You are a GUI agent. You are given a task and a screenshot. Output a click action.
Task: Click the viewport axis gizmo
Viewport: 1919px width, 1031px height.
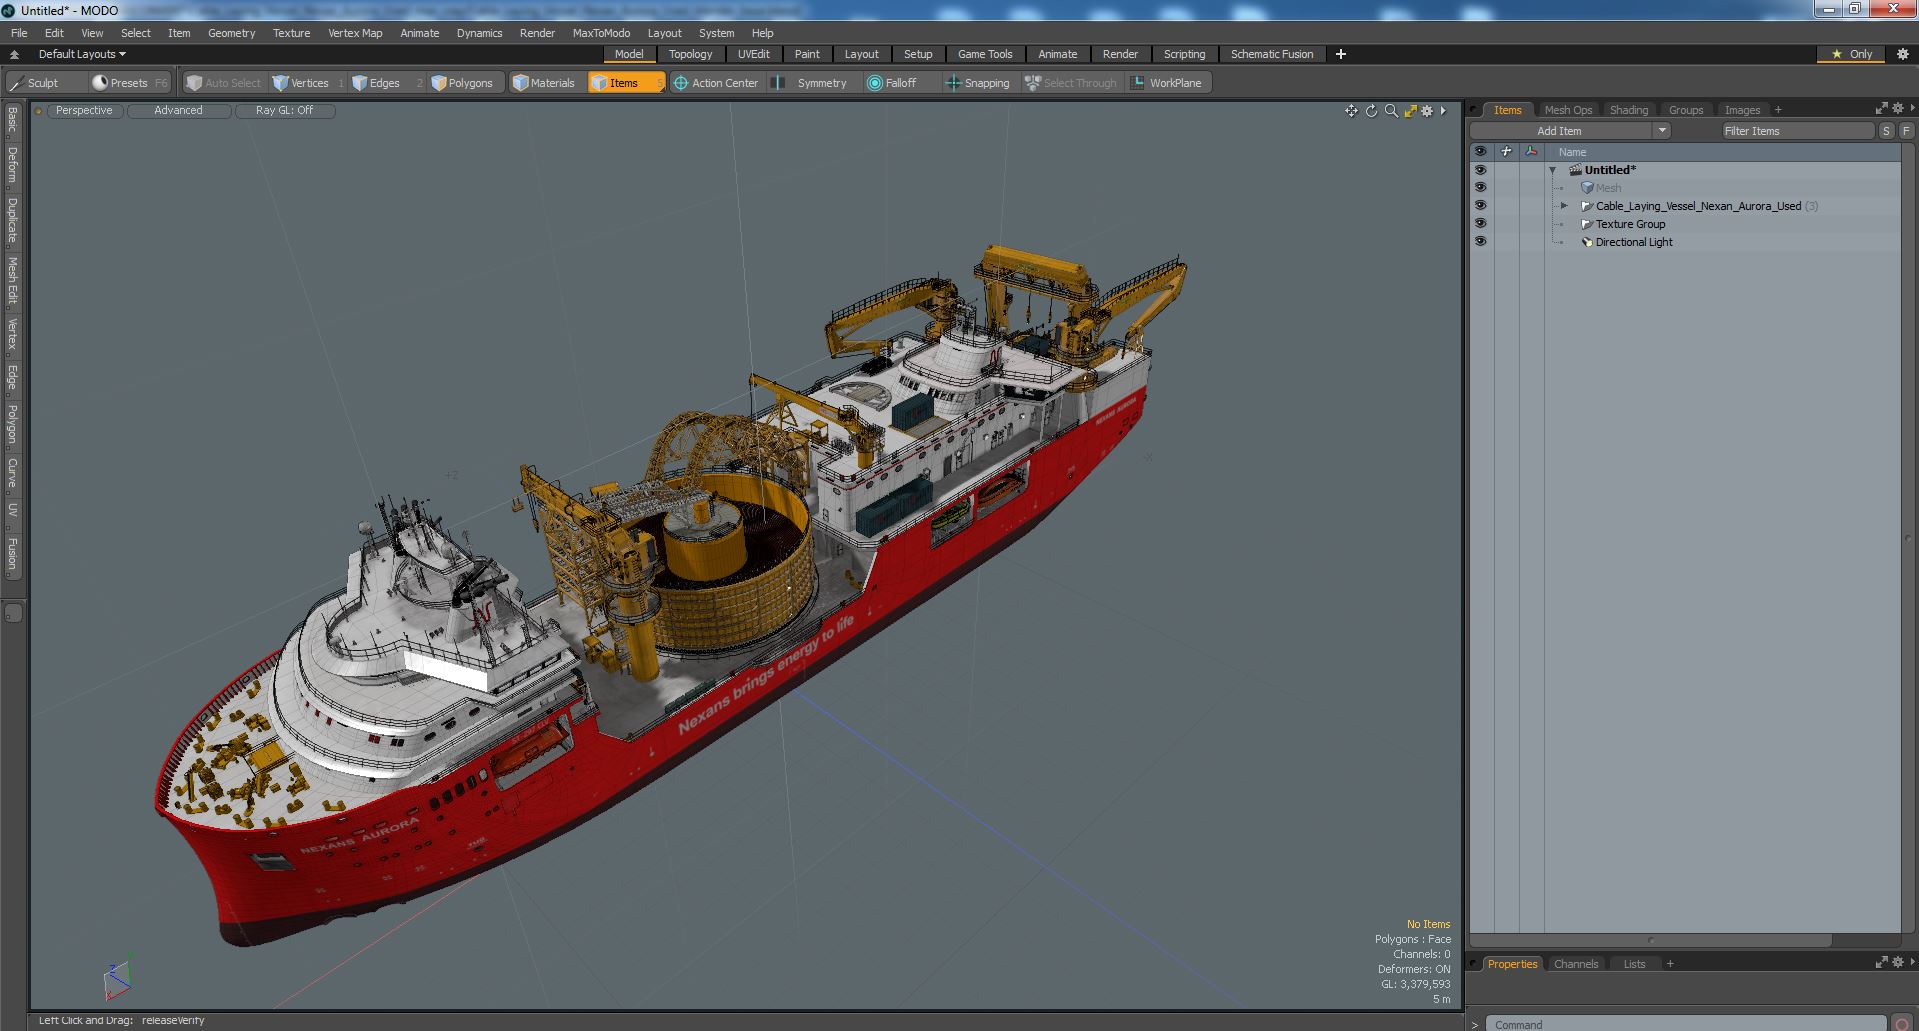click(118, 980)
